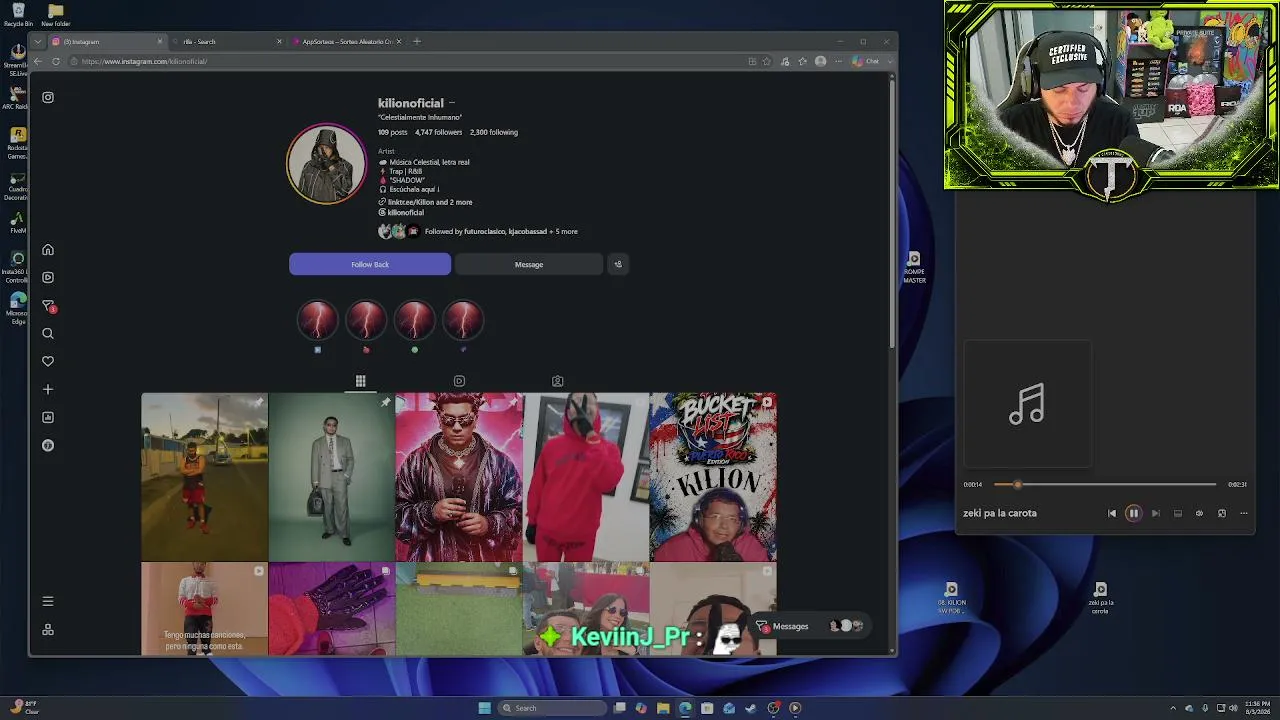The height and width of the screenshot is (720, 1280).
Task: Open media player more options menu
Action: point(1244,513)
